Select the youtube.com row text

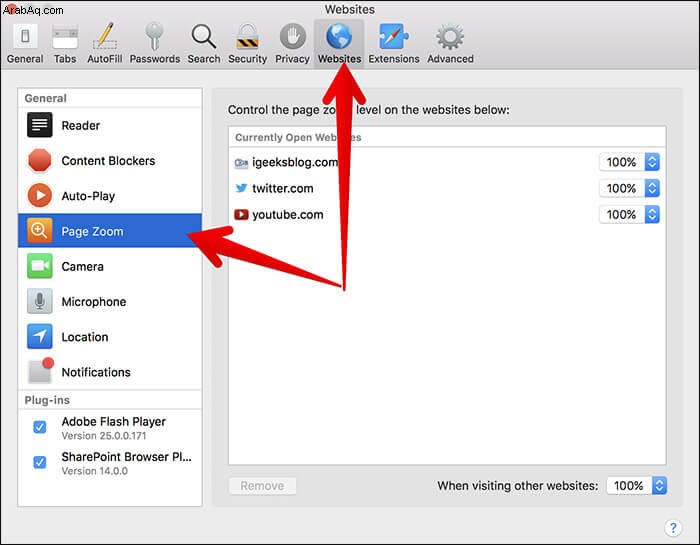pyautogui.click(x=288, y=215)
